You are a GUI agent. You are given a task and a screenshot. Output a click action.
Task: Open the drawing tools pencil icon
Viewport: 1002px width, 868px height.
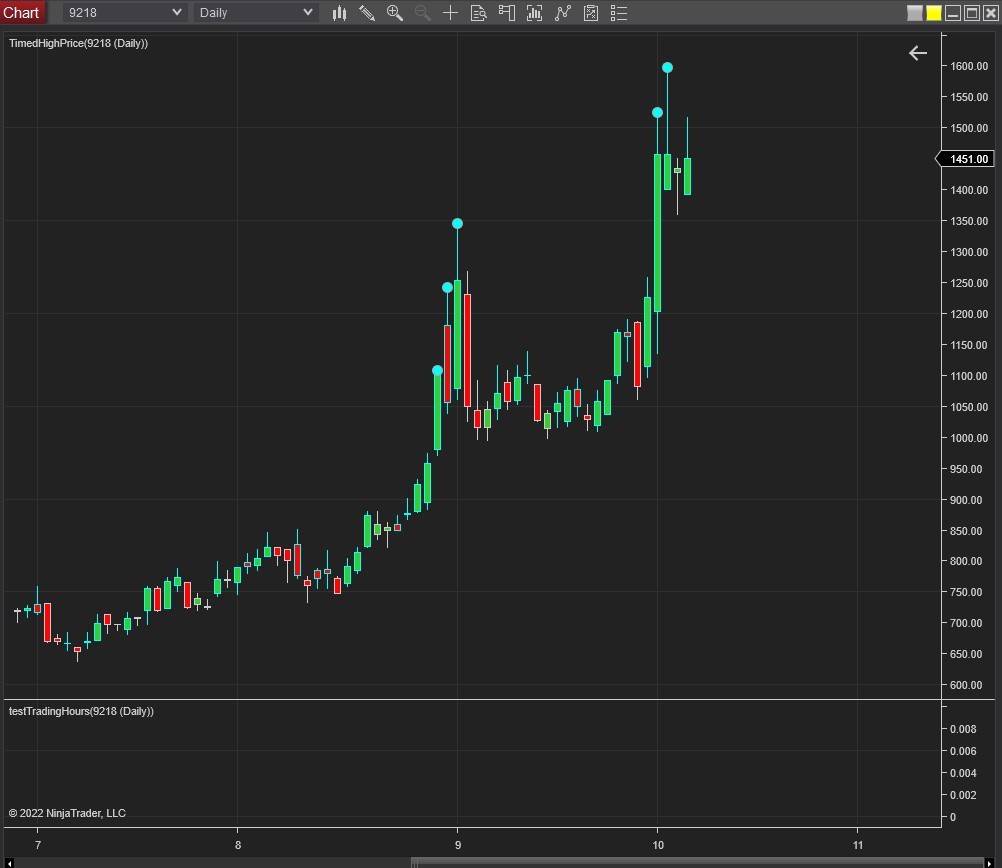point(367,13)
